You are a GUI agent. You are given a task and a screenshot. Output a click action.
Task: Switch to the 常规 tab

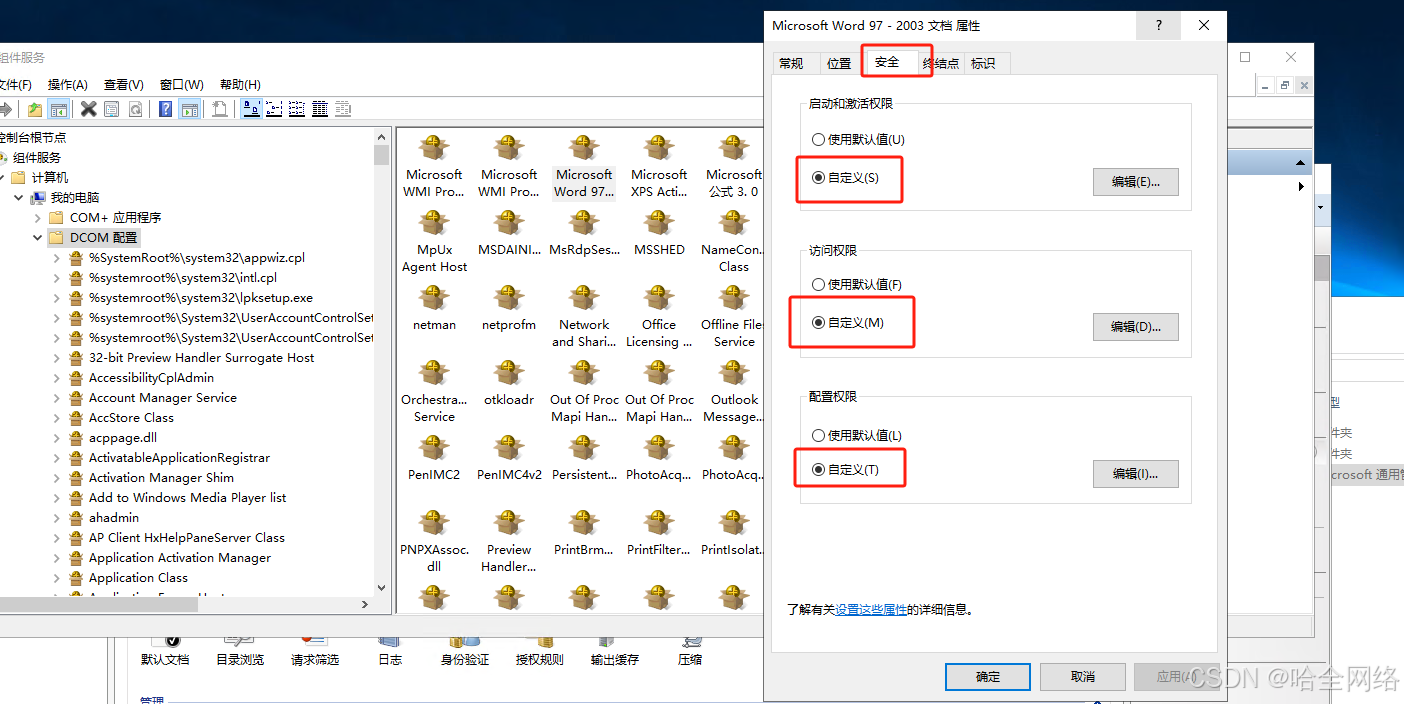[791, 63]
